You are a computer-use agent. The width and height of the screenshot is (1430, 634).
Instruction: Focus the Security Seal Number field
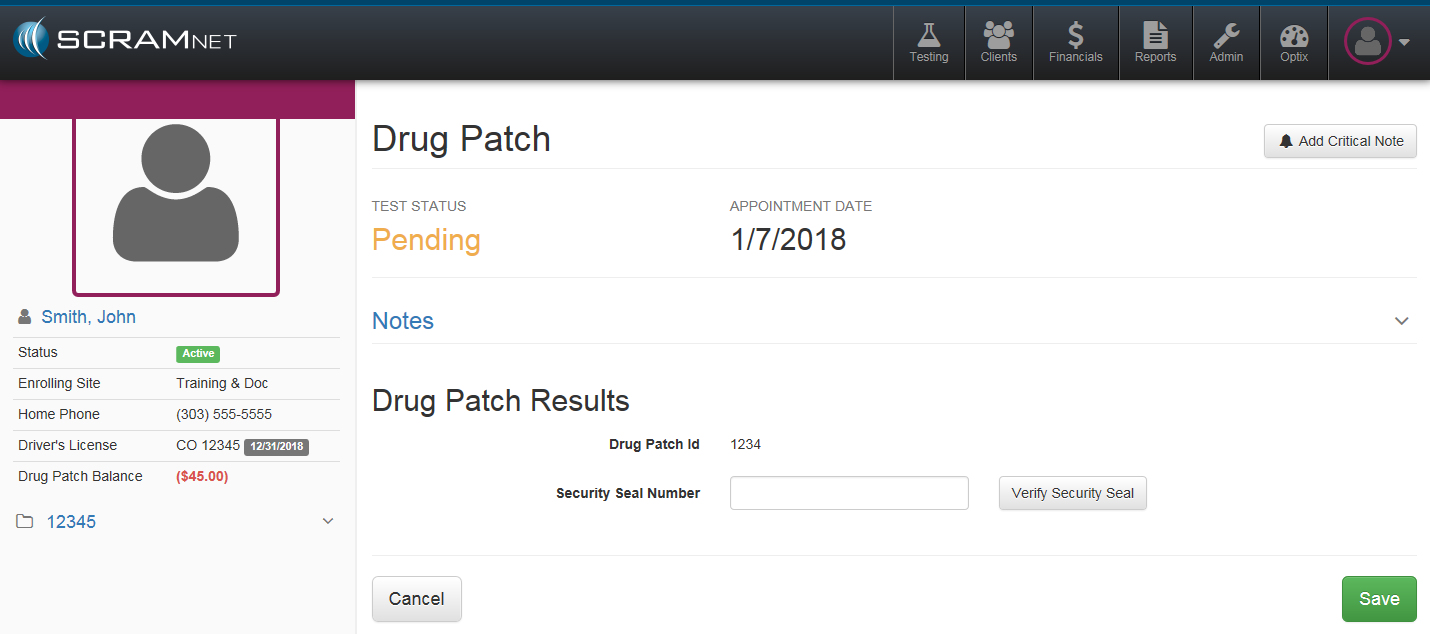pos(849,493)
